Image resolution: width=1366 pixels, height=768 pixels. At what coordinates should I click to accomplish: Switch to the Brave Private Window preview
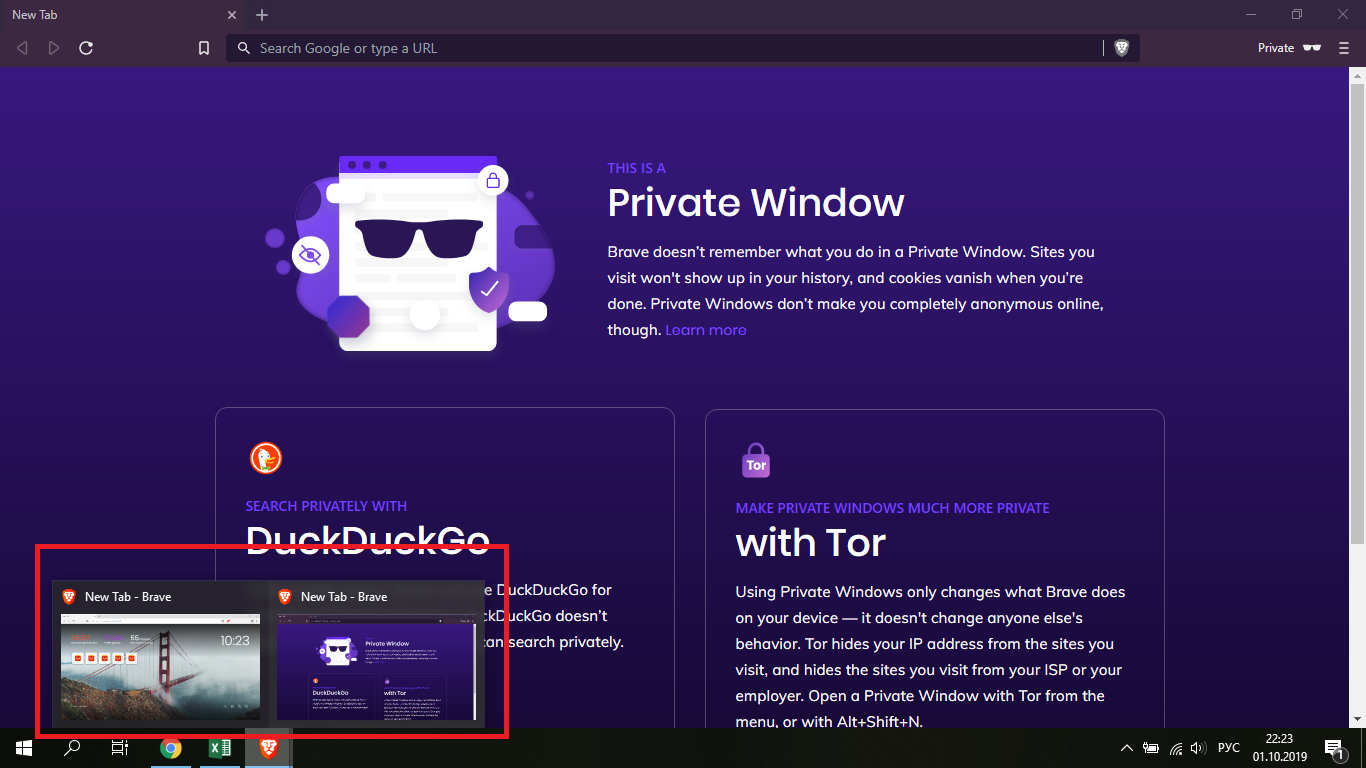[x=377, y=653]
